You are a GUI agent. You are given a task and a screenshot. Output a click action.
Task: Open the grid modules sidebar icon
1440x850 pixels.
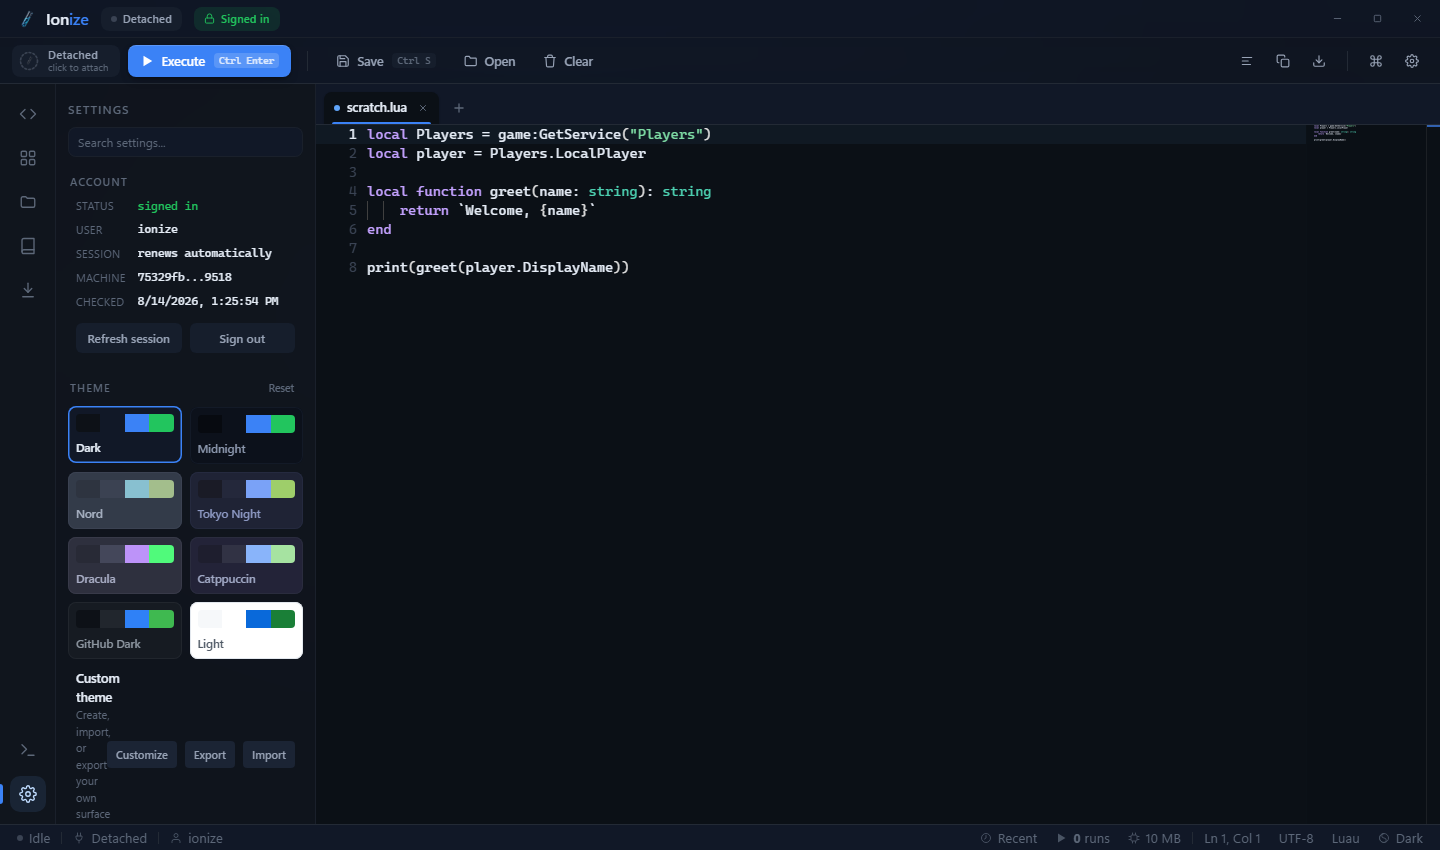click(x=28, y=158)
